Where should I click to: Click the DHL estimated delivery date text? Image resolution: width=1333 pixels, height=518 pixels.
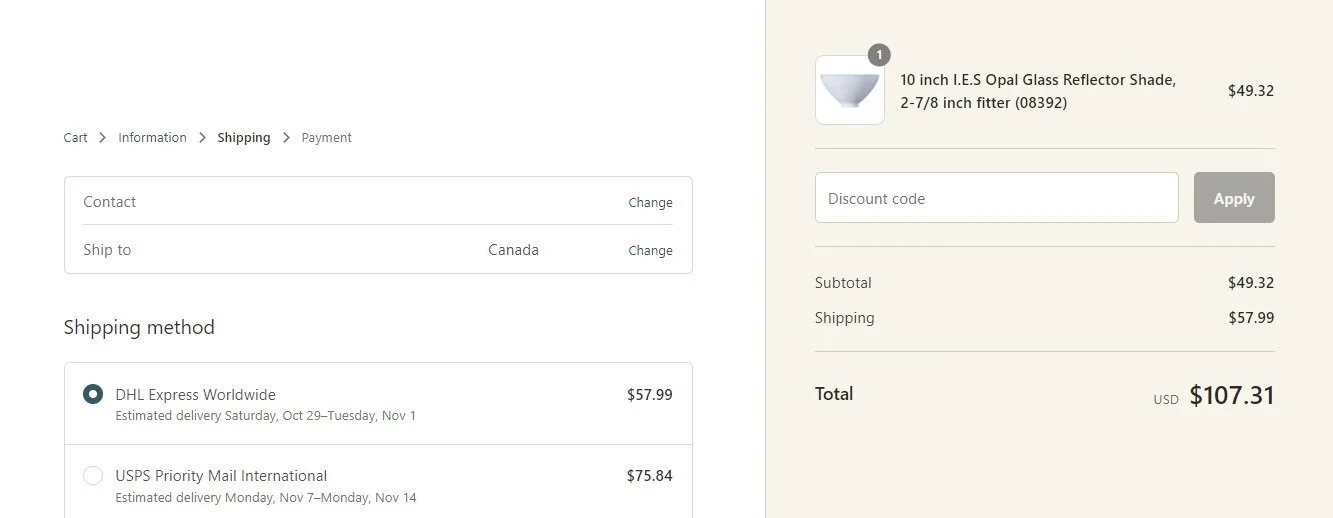(265, 415)
